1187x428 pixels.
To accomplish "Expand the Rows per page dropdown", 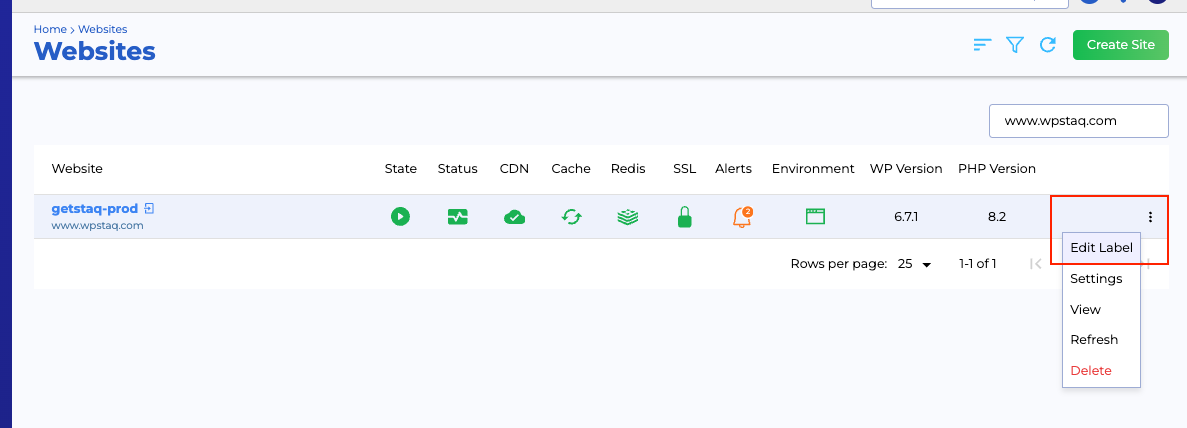I will point(914,264).
